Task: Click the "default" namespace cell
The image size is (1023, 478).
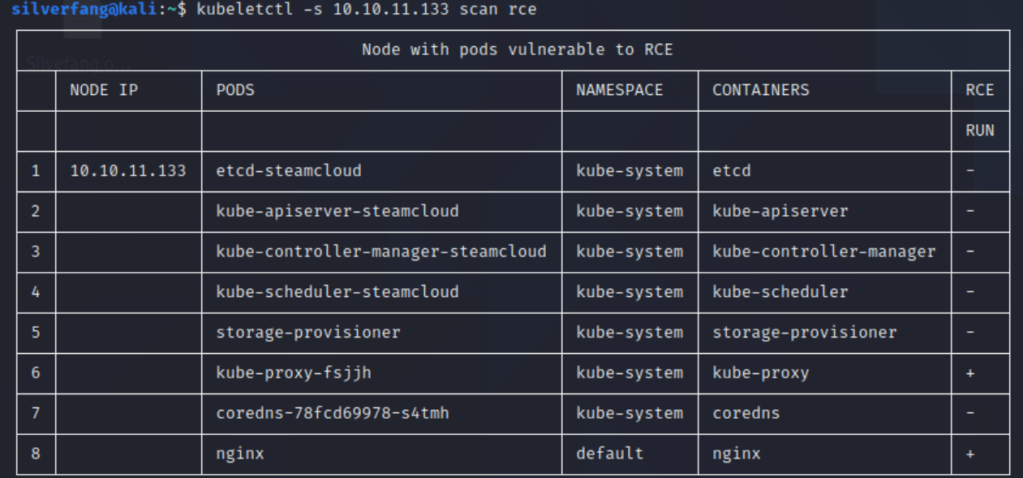Action: 609,454
